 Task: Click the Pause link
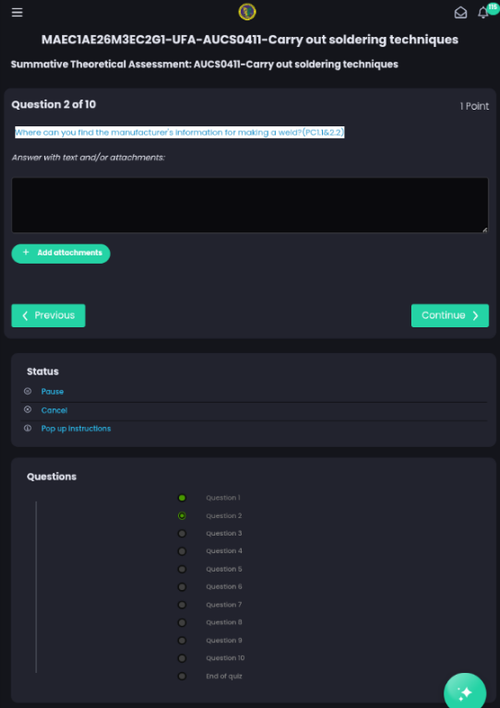click(52, 391)
